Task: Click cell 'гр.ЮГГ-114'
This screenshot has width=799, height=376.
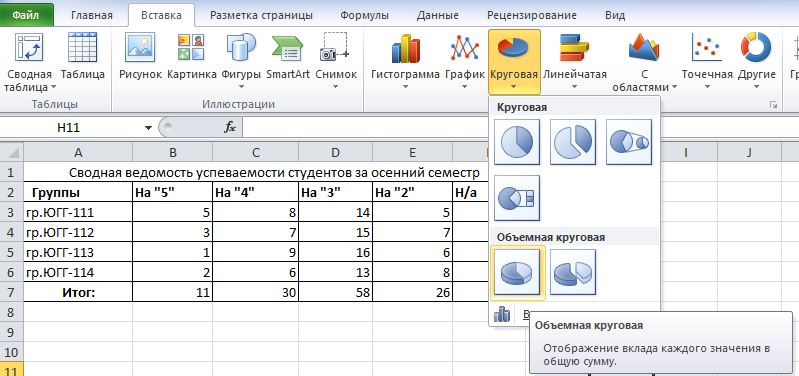Action: (x=78, y=273)
